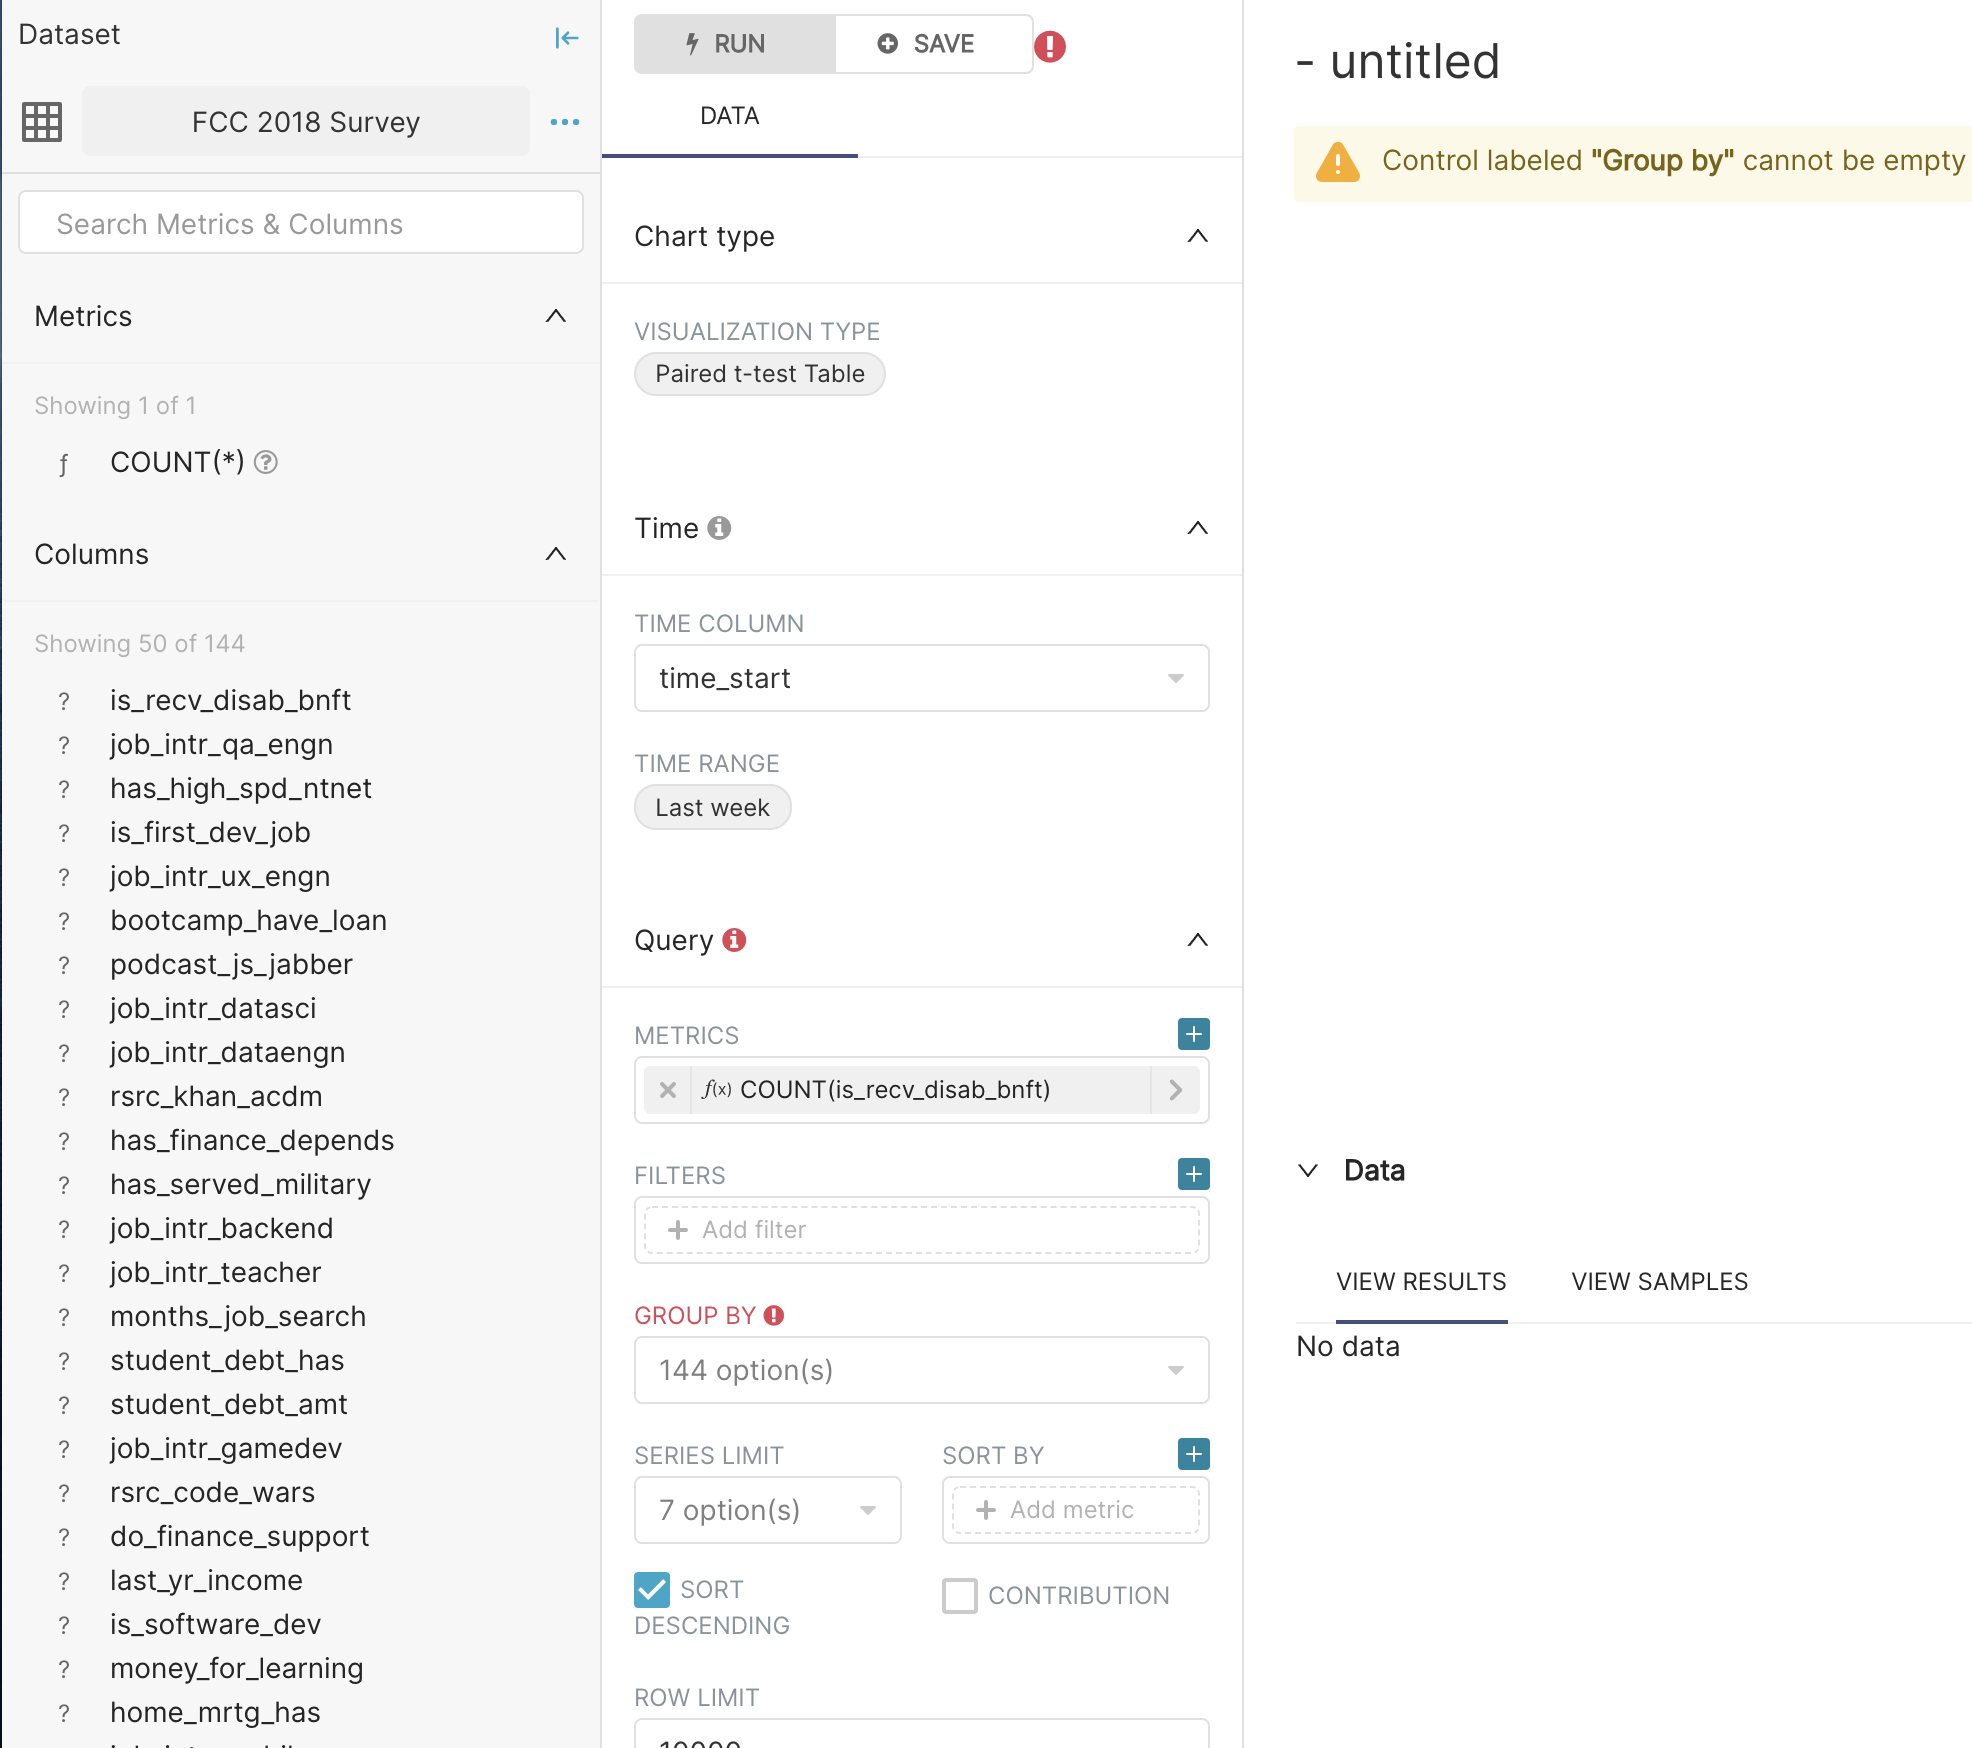Image resolution: width=1972 pixels, height=1748 pixels.
Task: Open the help tooltip next to COUNT(*)
Action: click(266, 462)
